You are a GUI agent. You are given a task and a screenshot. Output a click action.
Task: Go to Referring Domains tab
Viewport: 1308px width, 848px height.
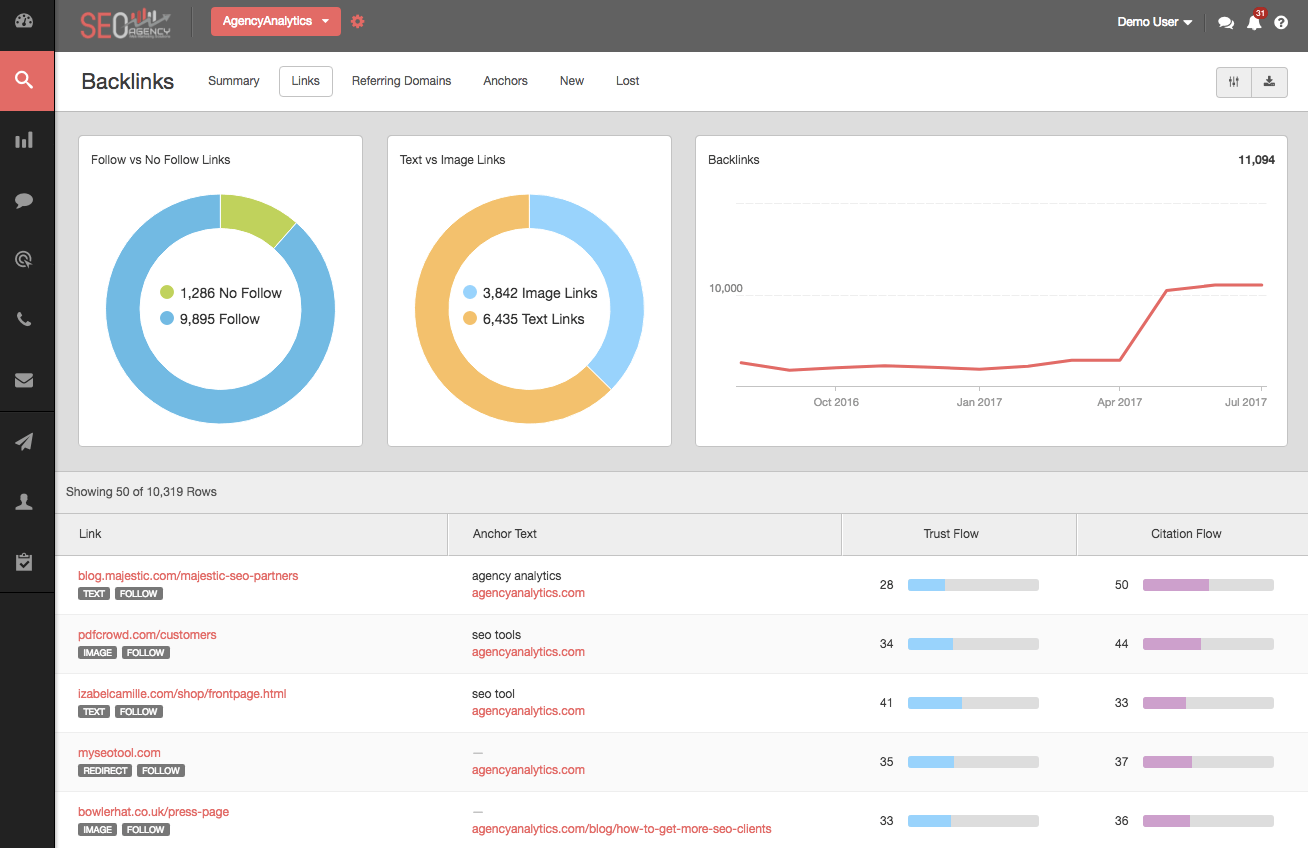point(401,81)
